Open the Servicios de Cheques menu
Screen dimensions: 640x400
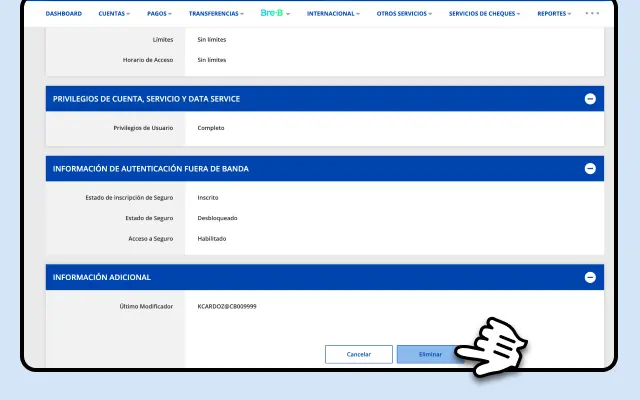(x=484, y=13)
